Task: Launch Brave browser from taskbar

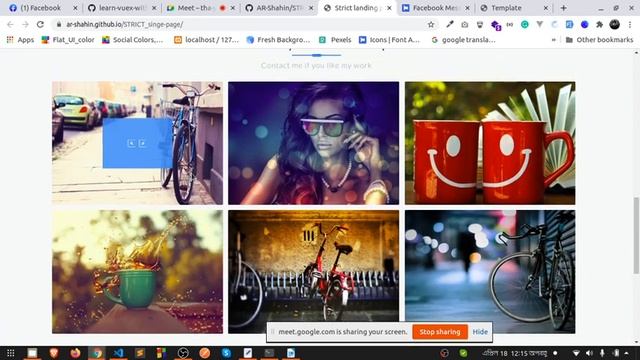Action: 53,353
